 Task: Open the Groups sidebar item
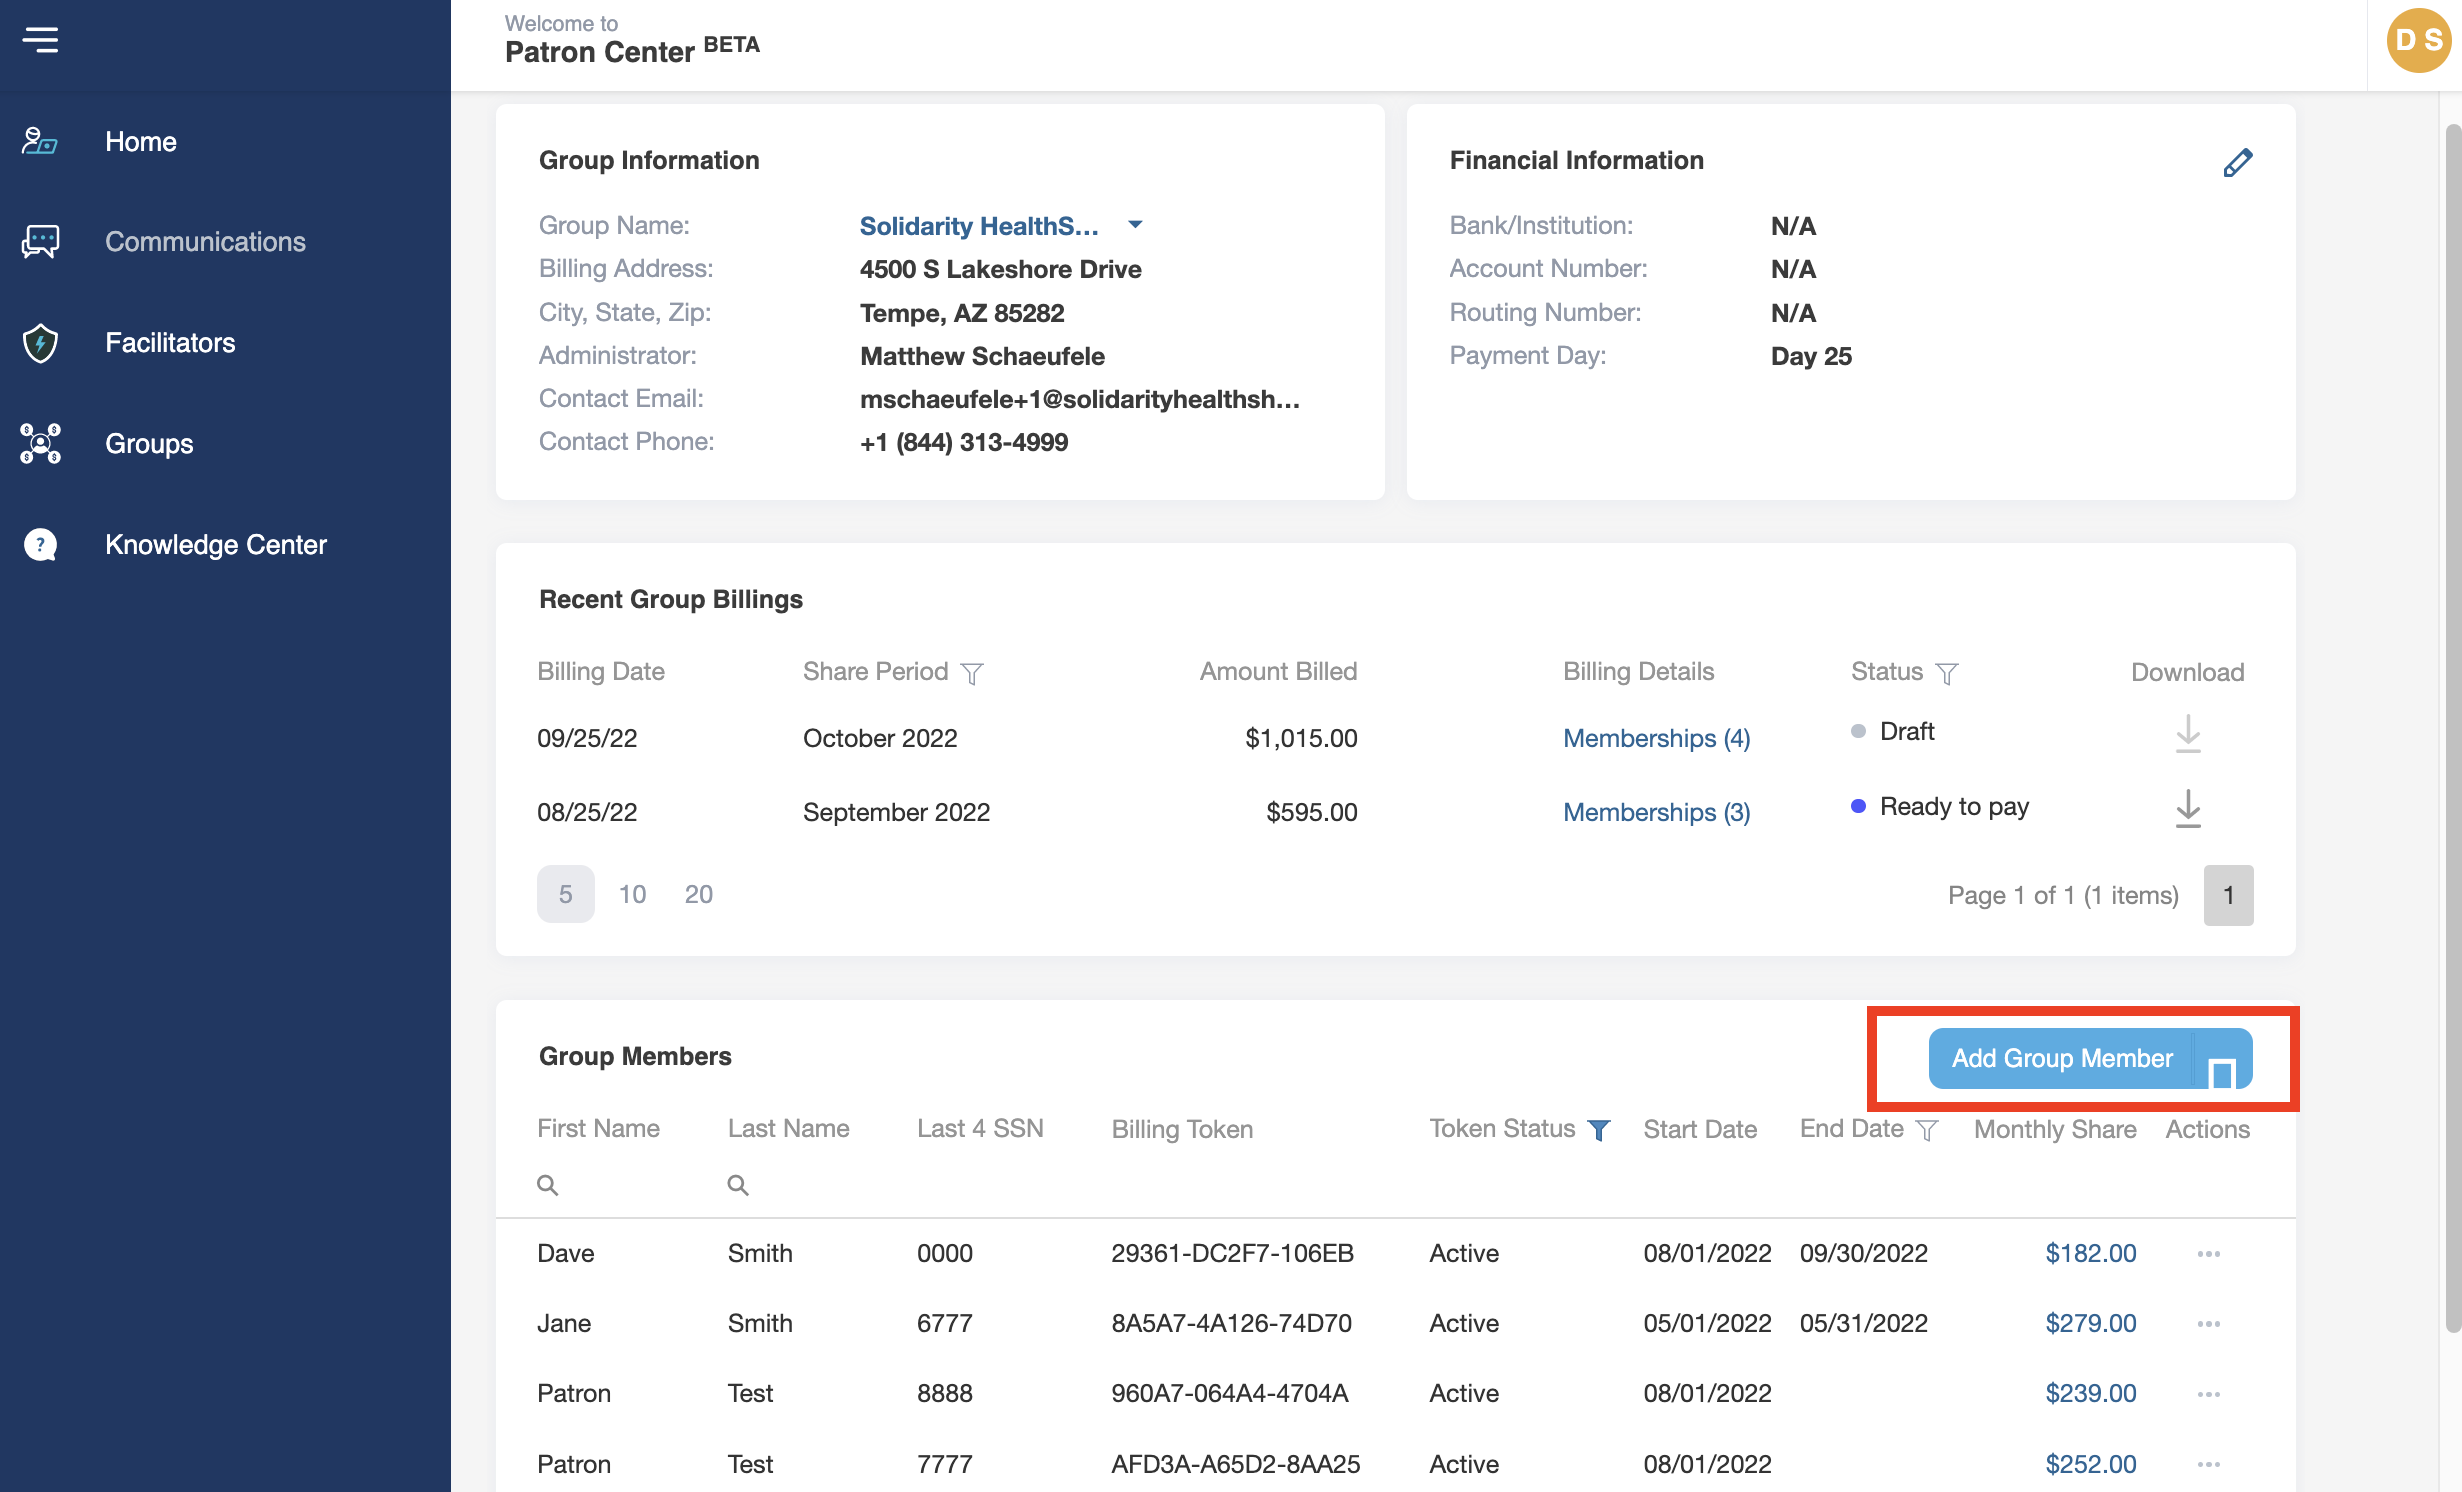149,444
